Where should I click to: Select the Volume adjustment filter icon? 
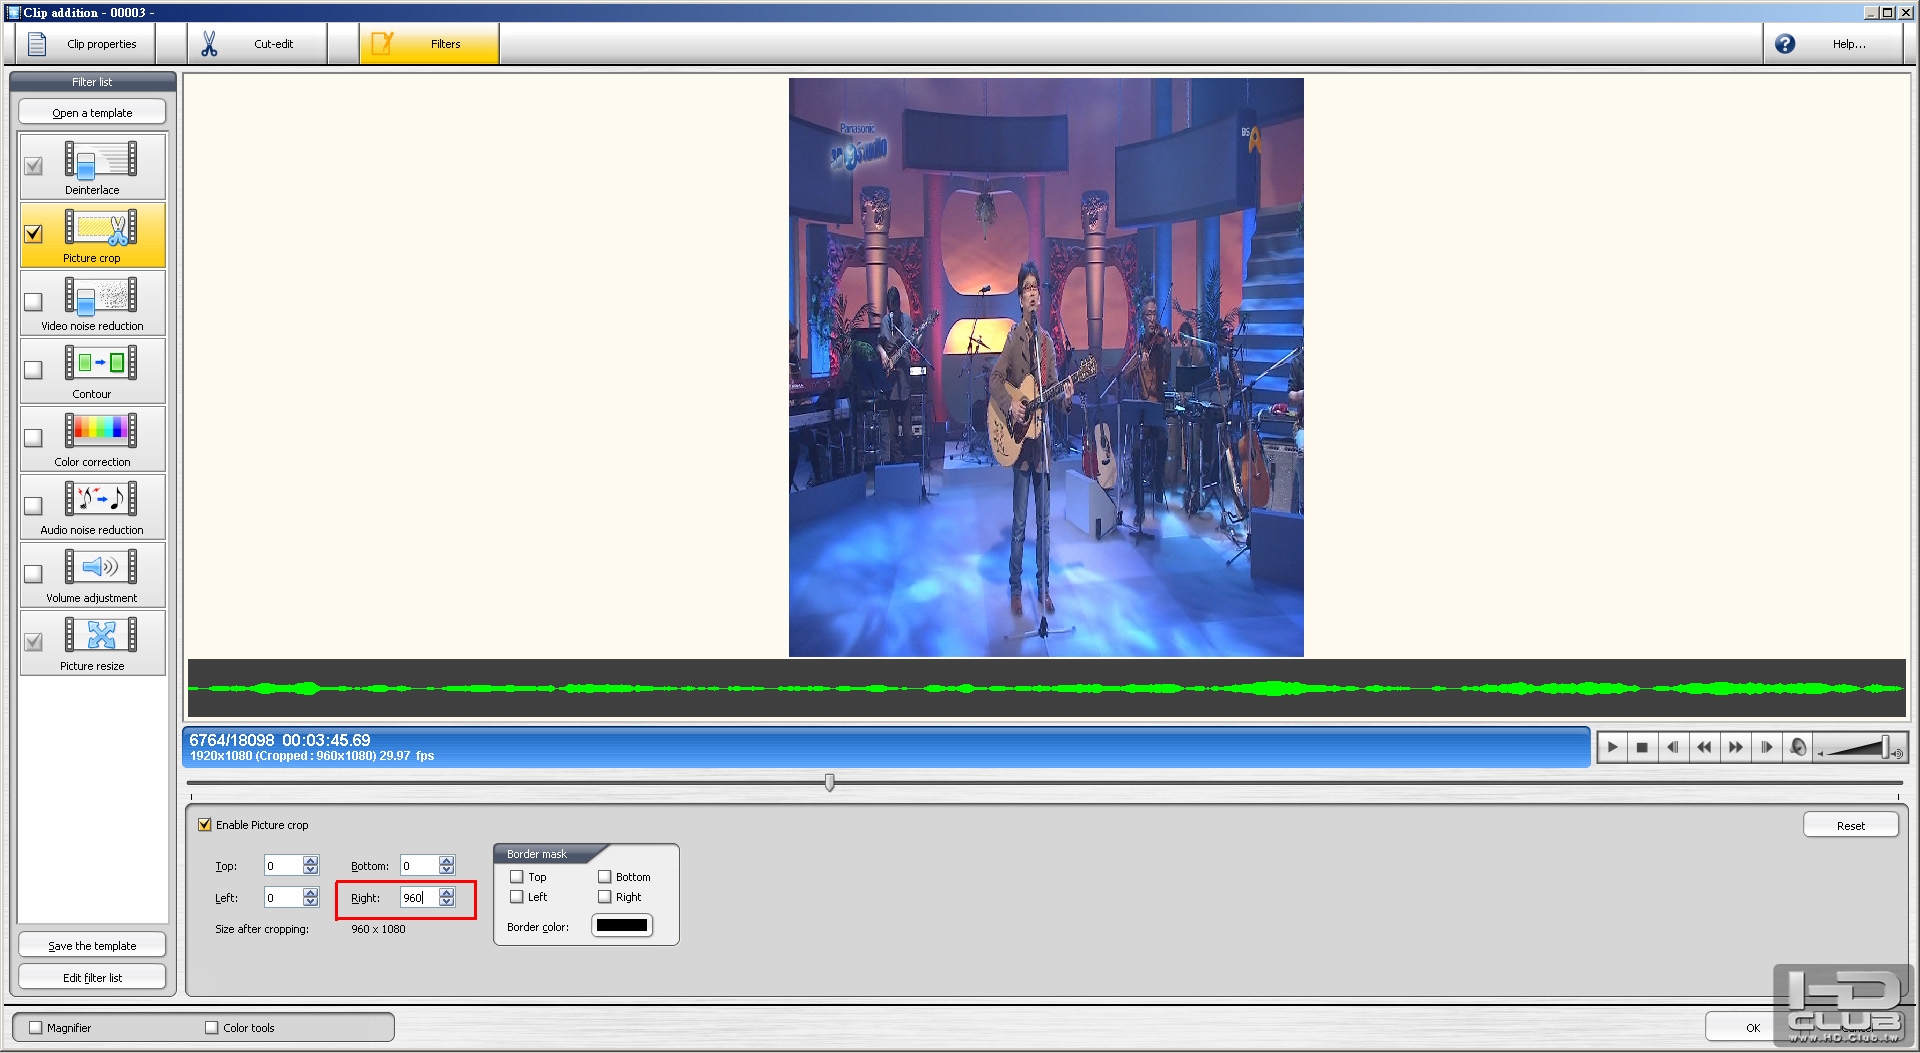tap(101, 566)
